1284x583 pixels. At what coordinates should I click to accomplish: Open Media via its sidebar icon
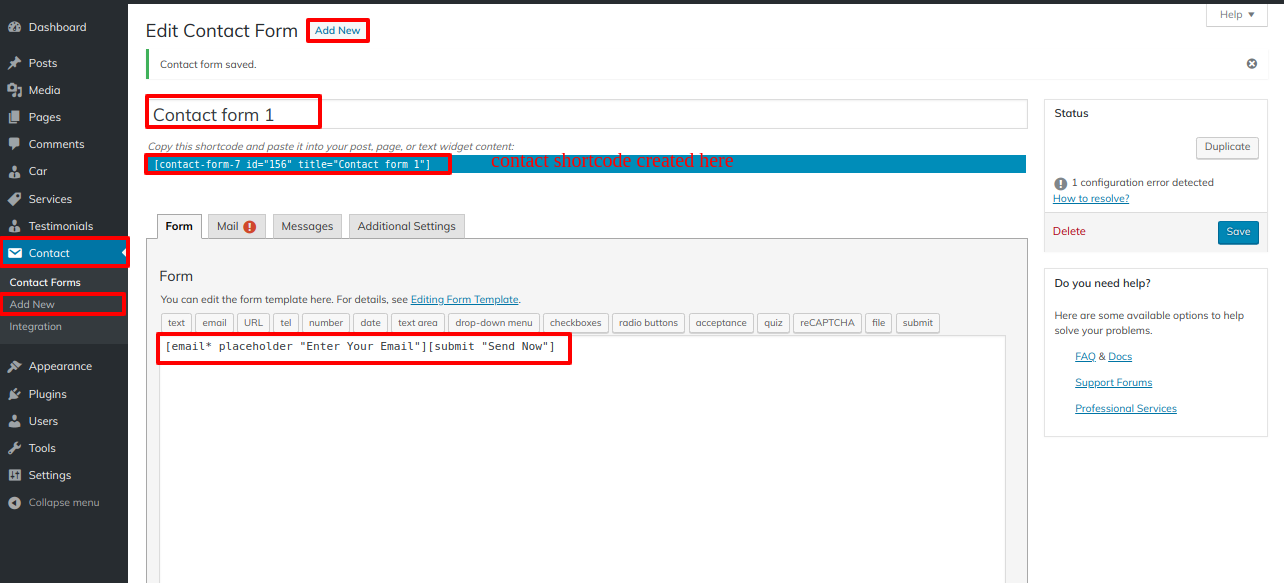click(15, 90)
